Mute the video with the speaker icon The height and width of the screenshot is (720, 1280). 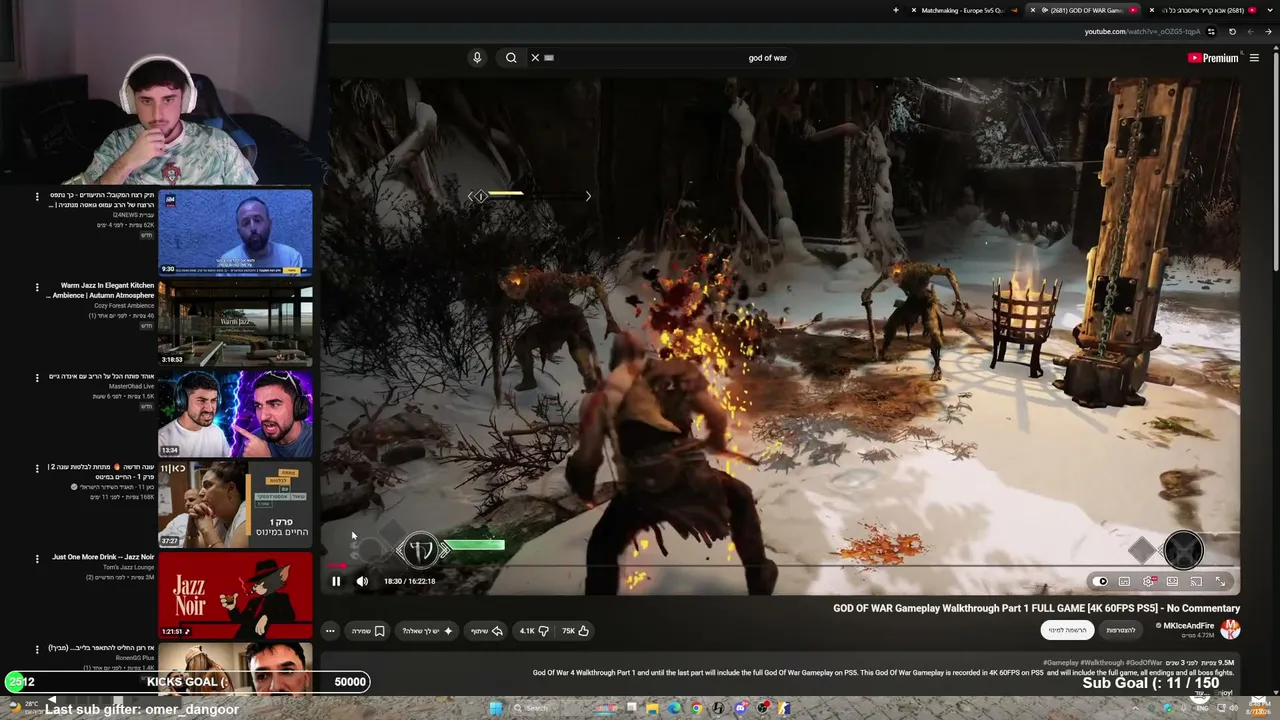[x=362, y=581]
